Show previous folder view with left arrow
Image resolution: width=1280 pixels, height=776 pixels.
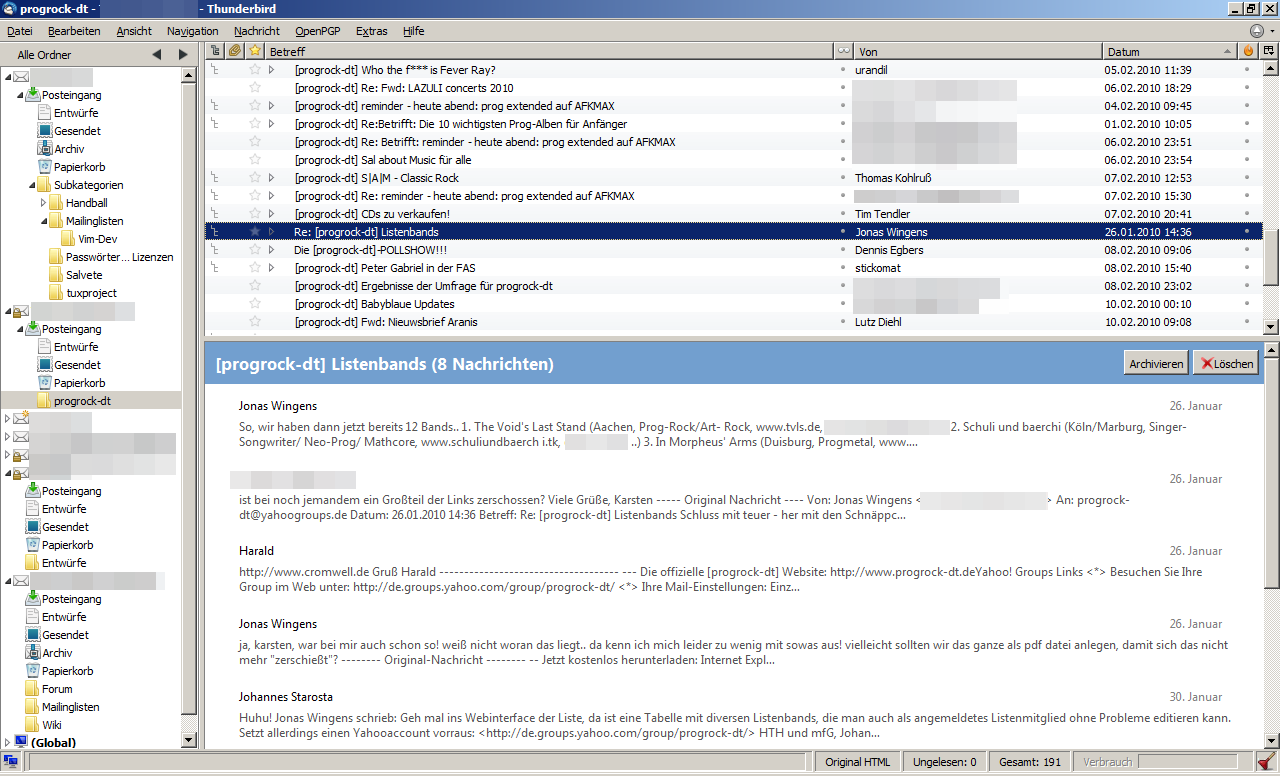pyautogui.click(x=156, y=55)
